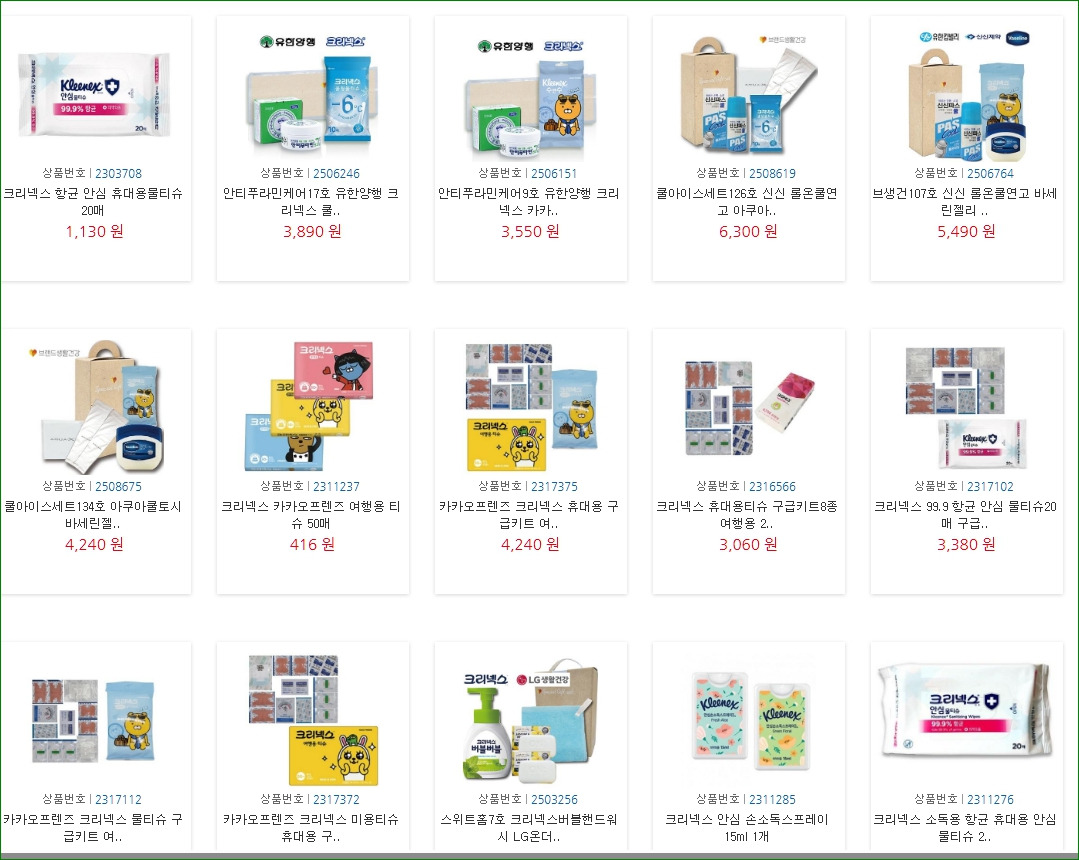Click product number 2317372 link
1079x860 pixels.
pyautogui.click(x=336, y=799)
